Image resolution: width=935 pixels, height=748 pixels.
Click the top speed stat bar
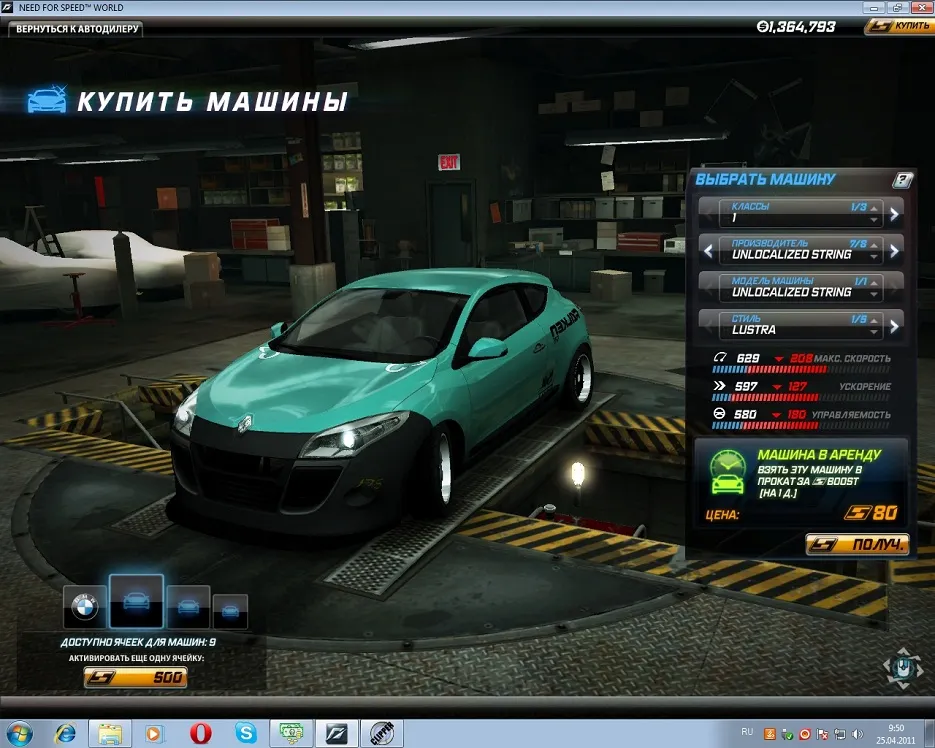(x=801, y=369)
